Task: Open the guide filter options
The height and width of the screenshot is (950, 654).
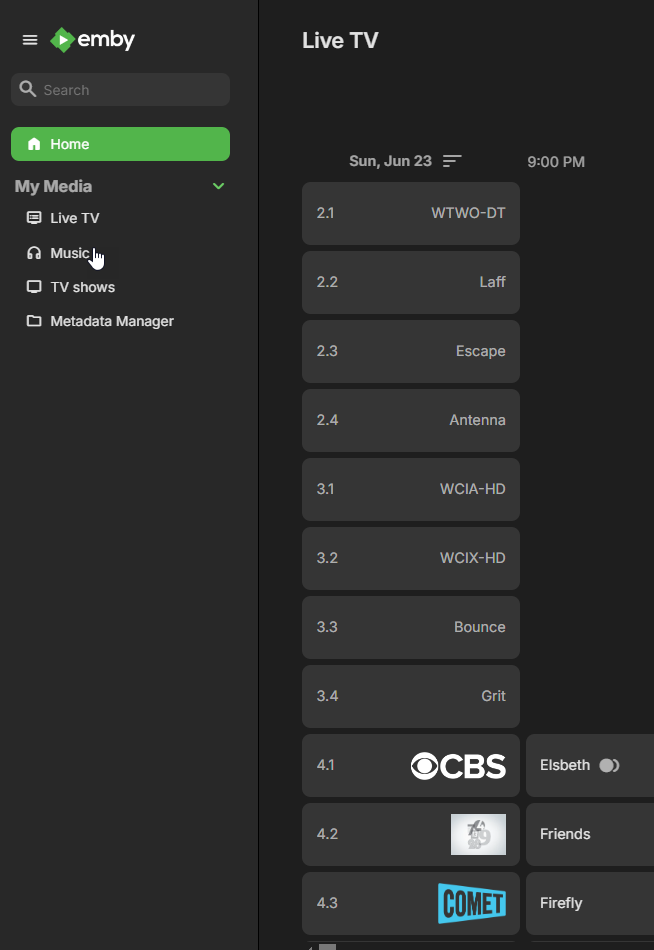Action: 452,161
